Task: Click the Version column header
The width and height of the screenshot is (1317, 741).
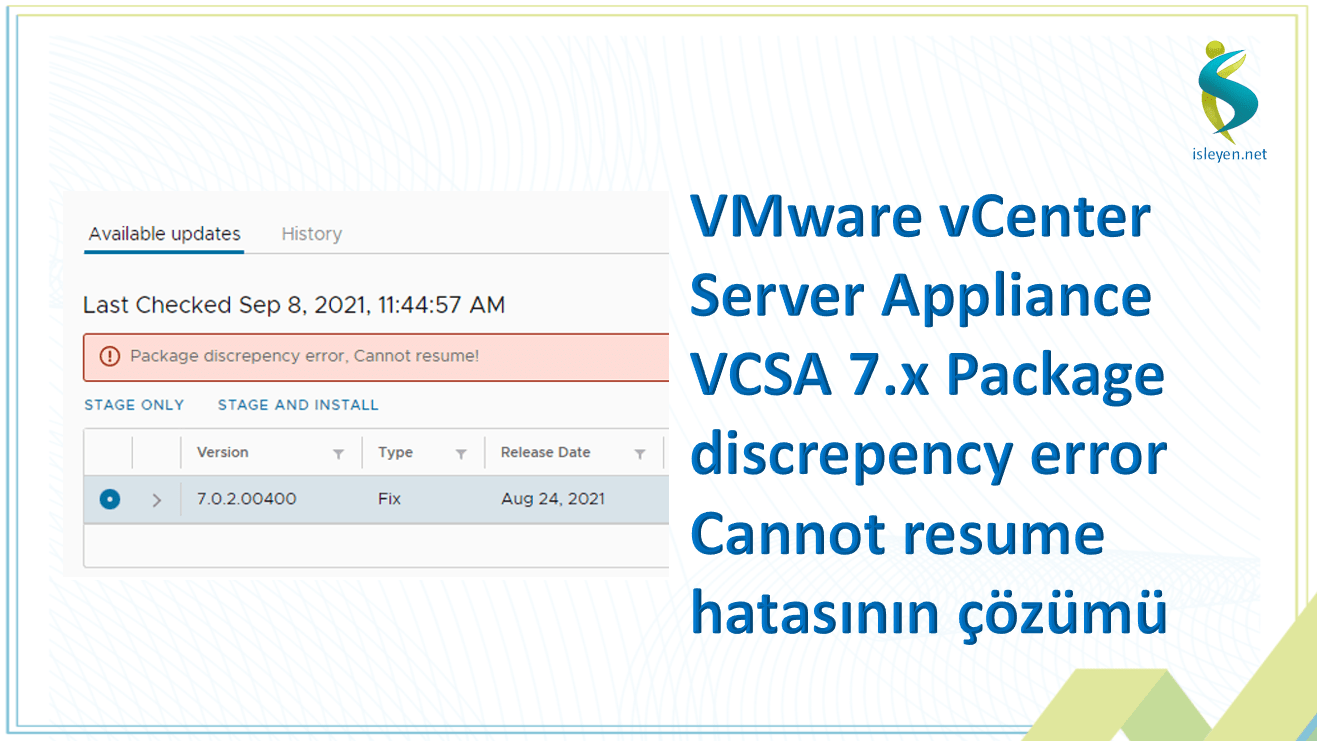Action: 222,452
